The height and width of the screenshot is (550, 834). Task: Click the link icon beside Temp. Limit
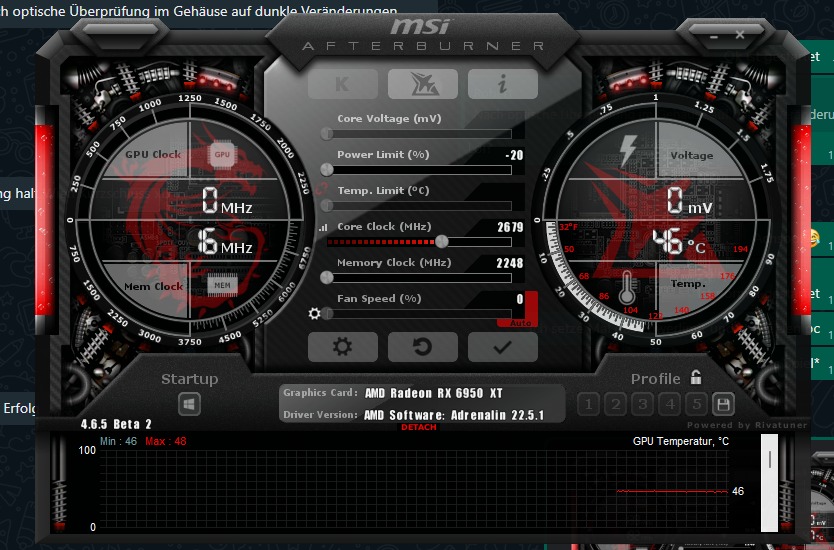(x=321, y=188)
